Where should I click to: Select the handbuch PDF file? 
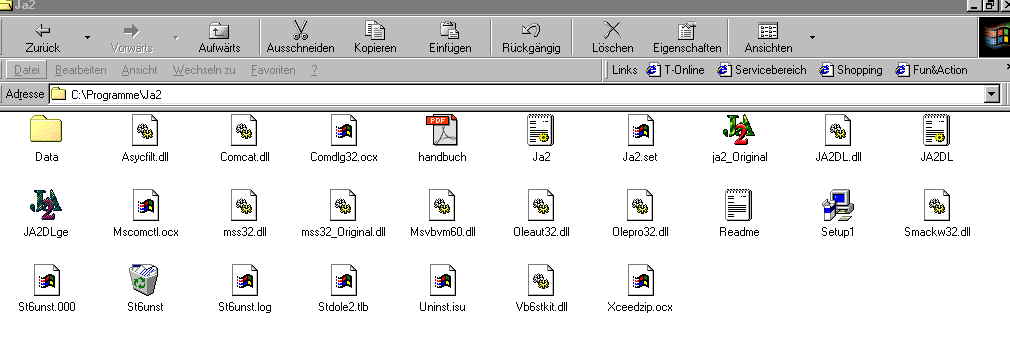[442, 138]
